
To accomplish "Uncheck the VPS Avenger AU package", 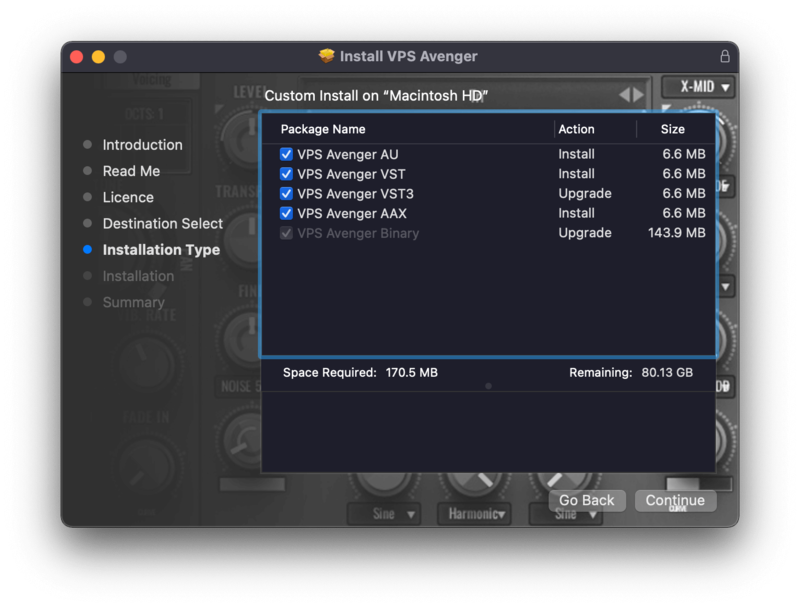I will [287, 154].
